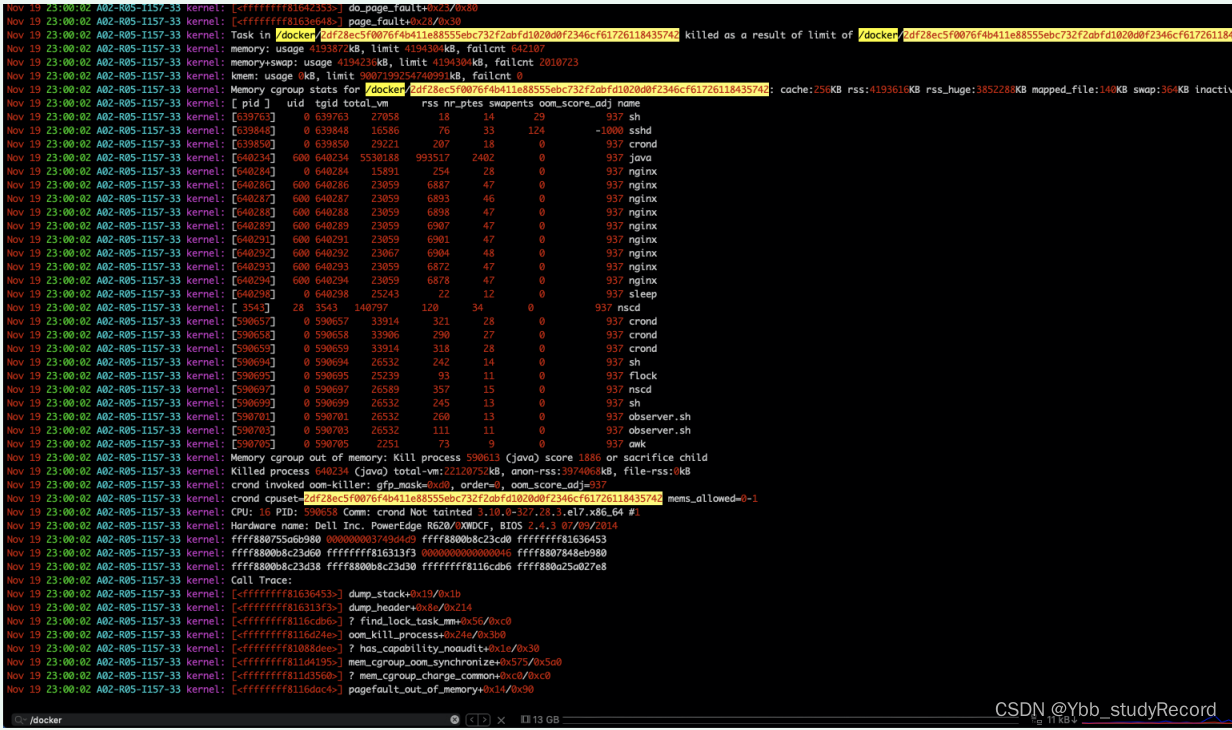1232x730 pixels.
Task: Click the java process name in pid table
Action: 640,158
